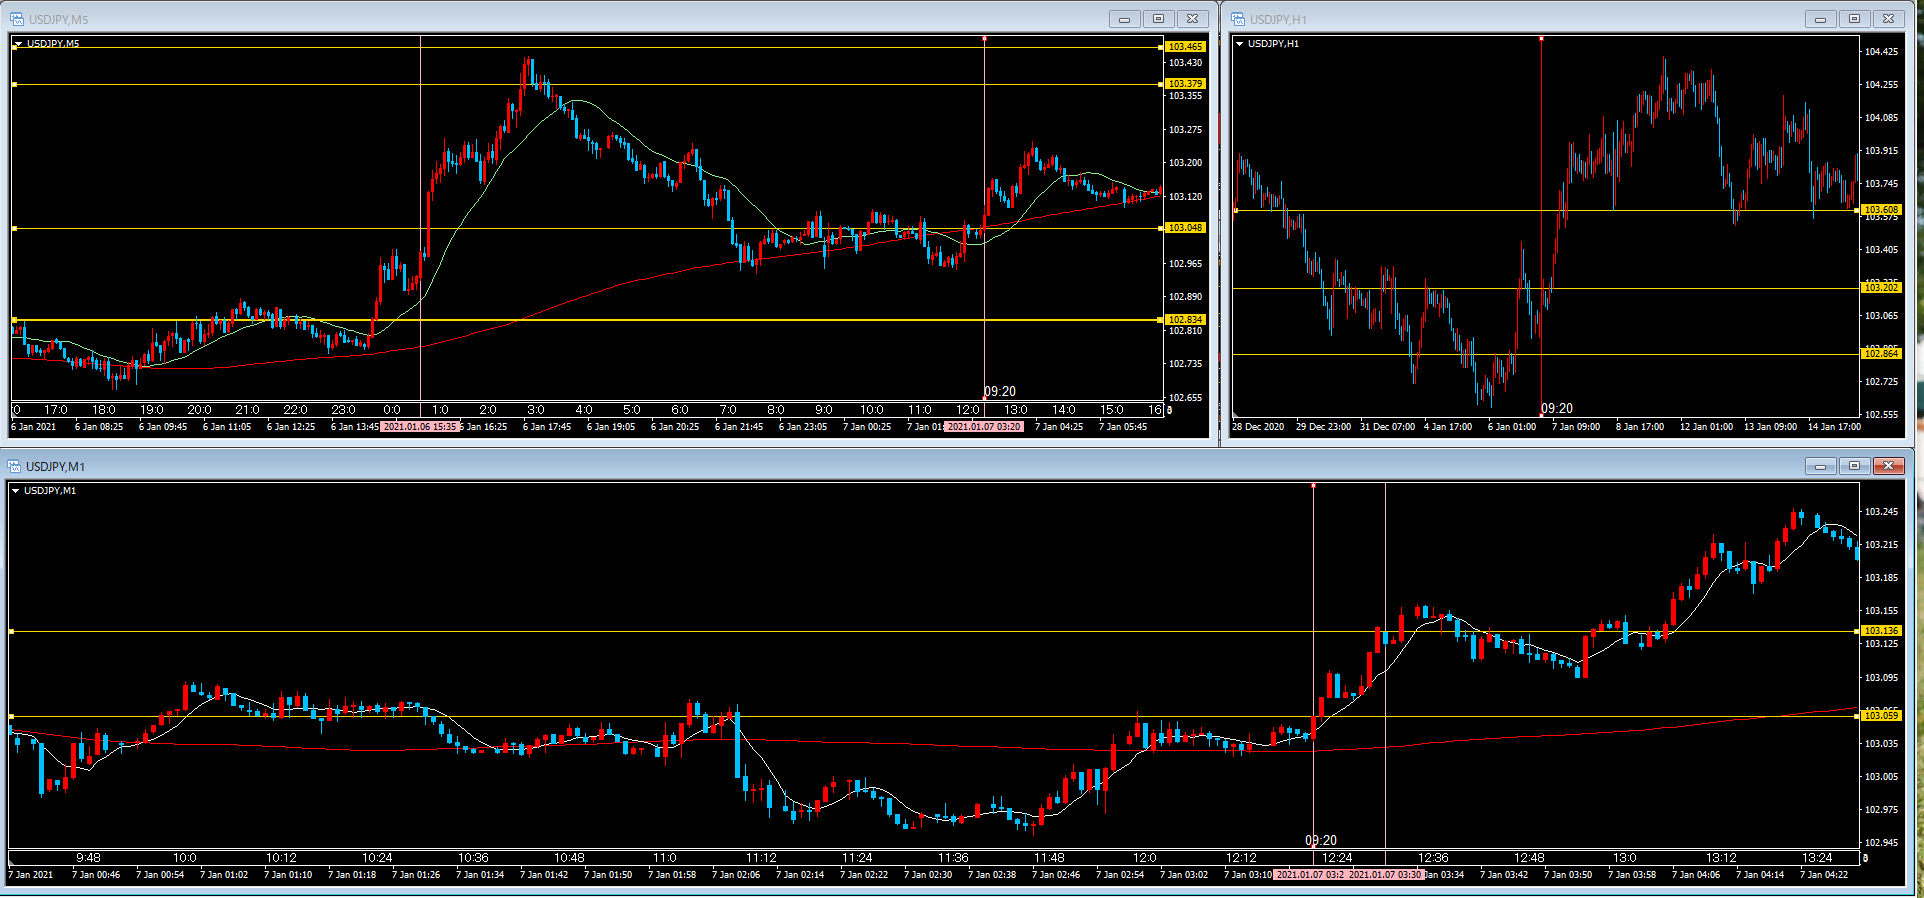Screen dimensions: 1924x898
Task: Select the 2021.01.07 03:20 marker on M5
Action: [x=984, y=427]
